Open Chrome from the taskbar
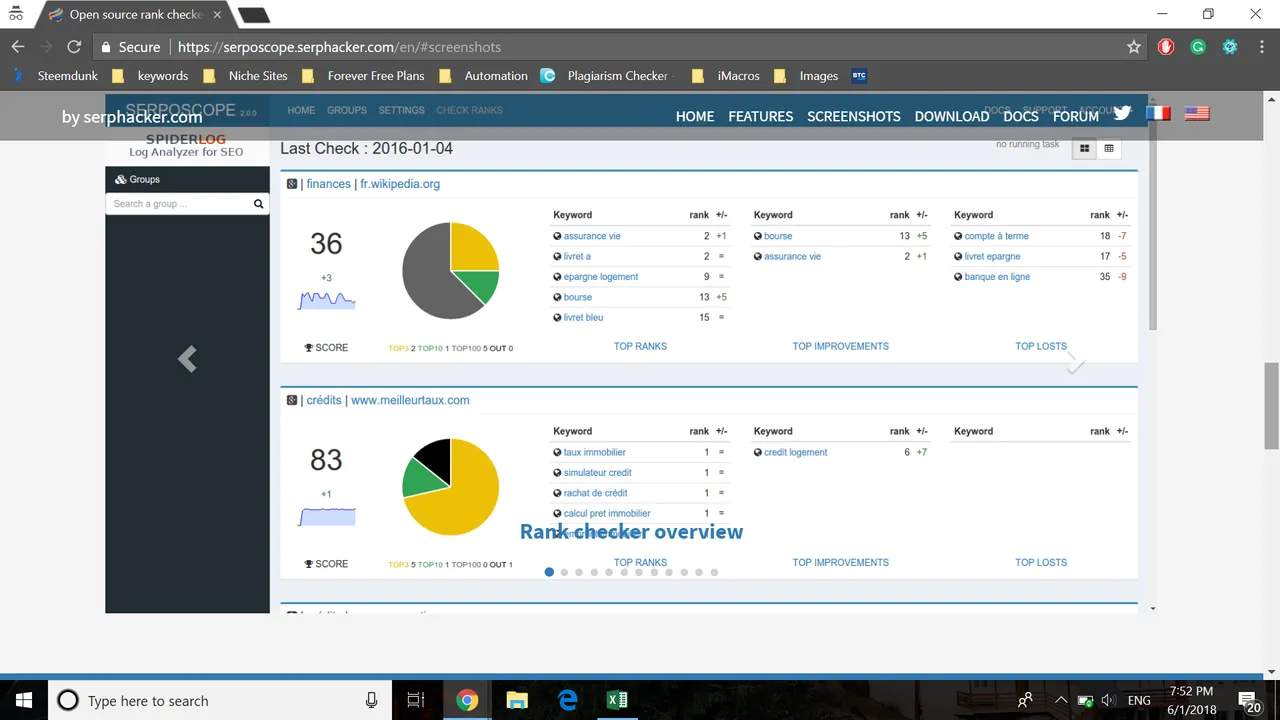 point(467,700)
